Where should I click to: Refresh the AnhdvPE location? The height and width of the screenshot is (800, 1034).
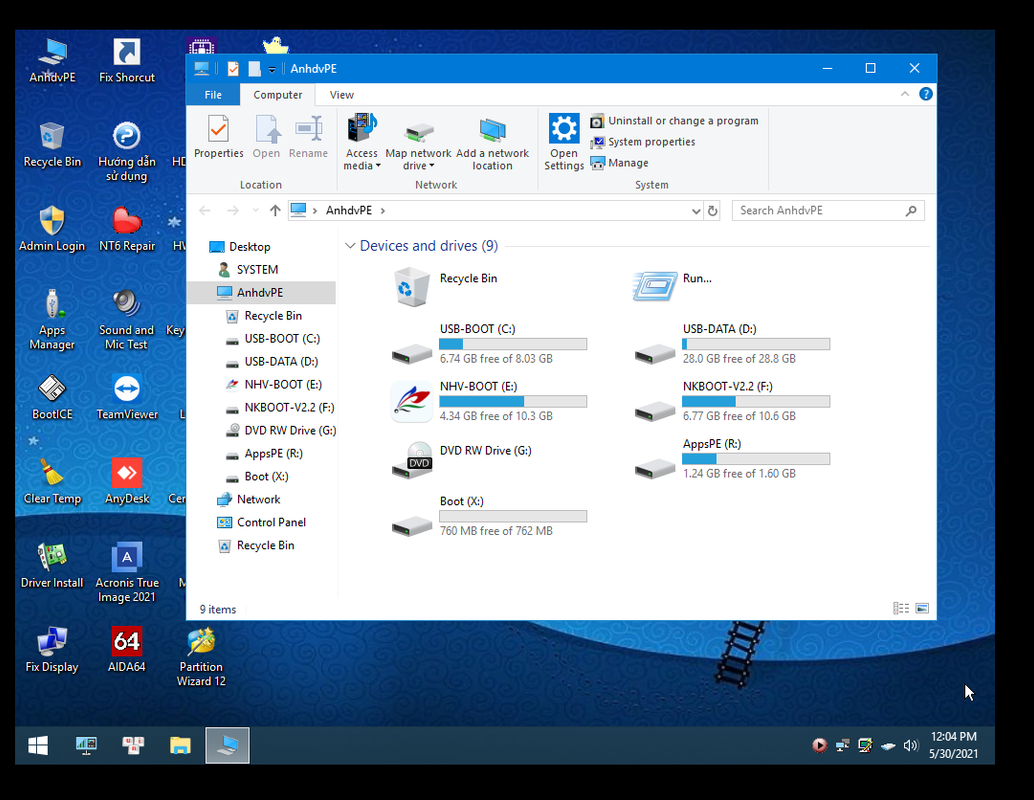pos(712,211)
